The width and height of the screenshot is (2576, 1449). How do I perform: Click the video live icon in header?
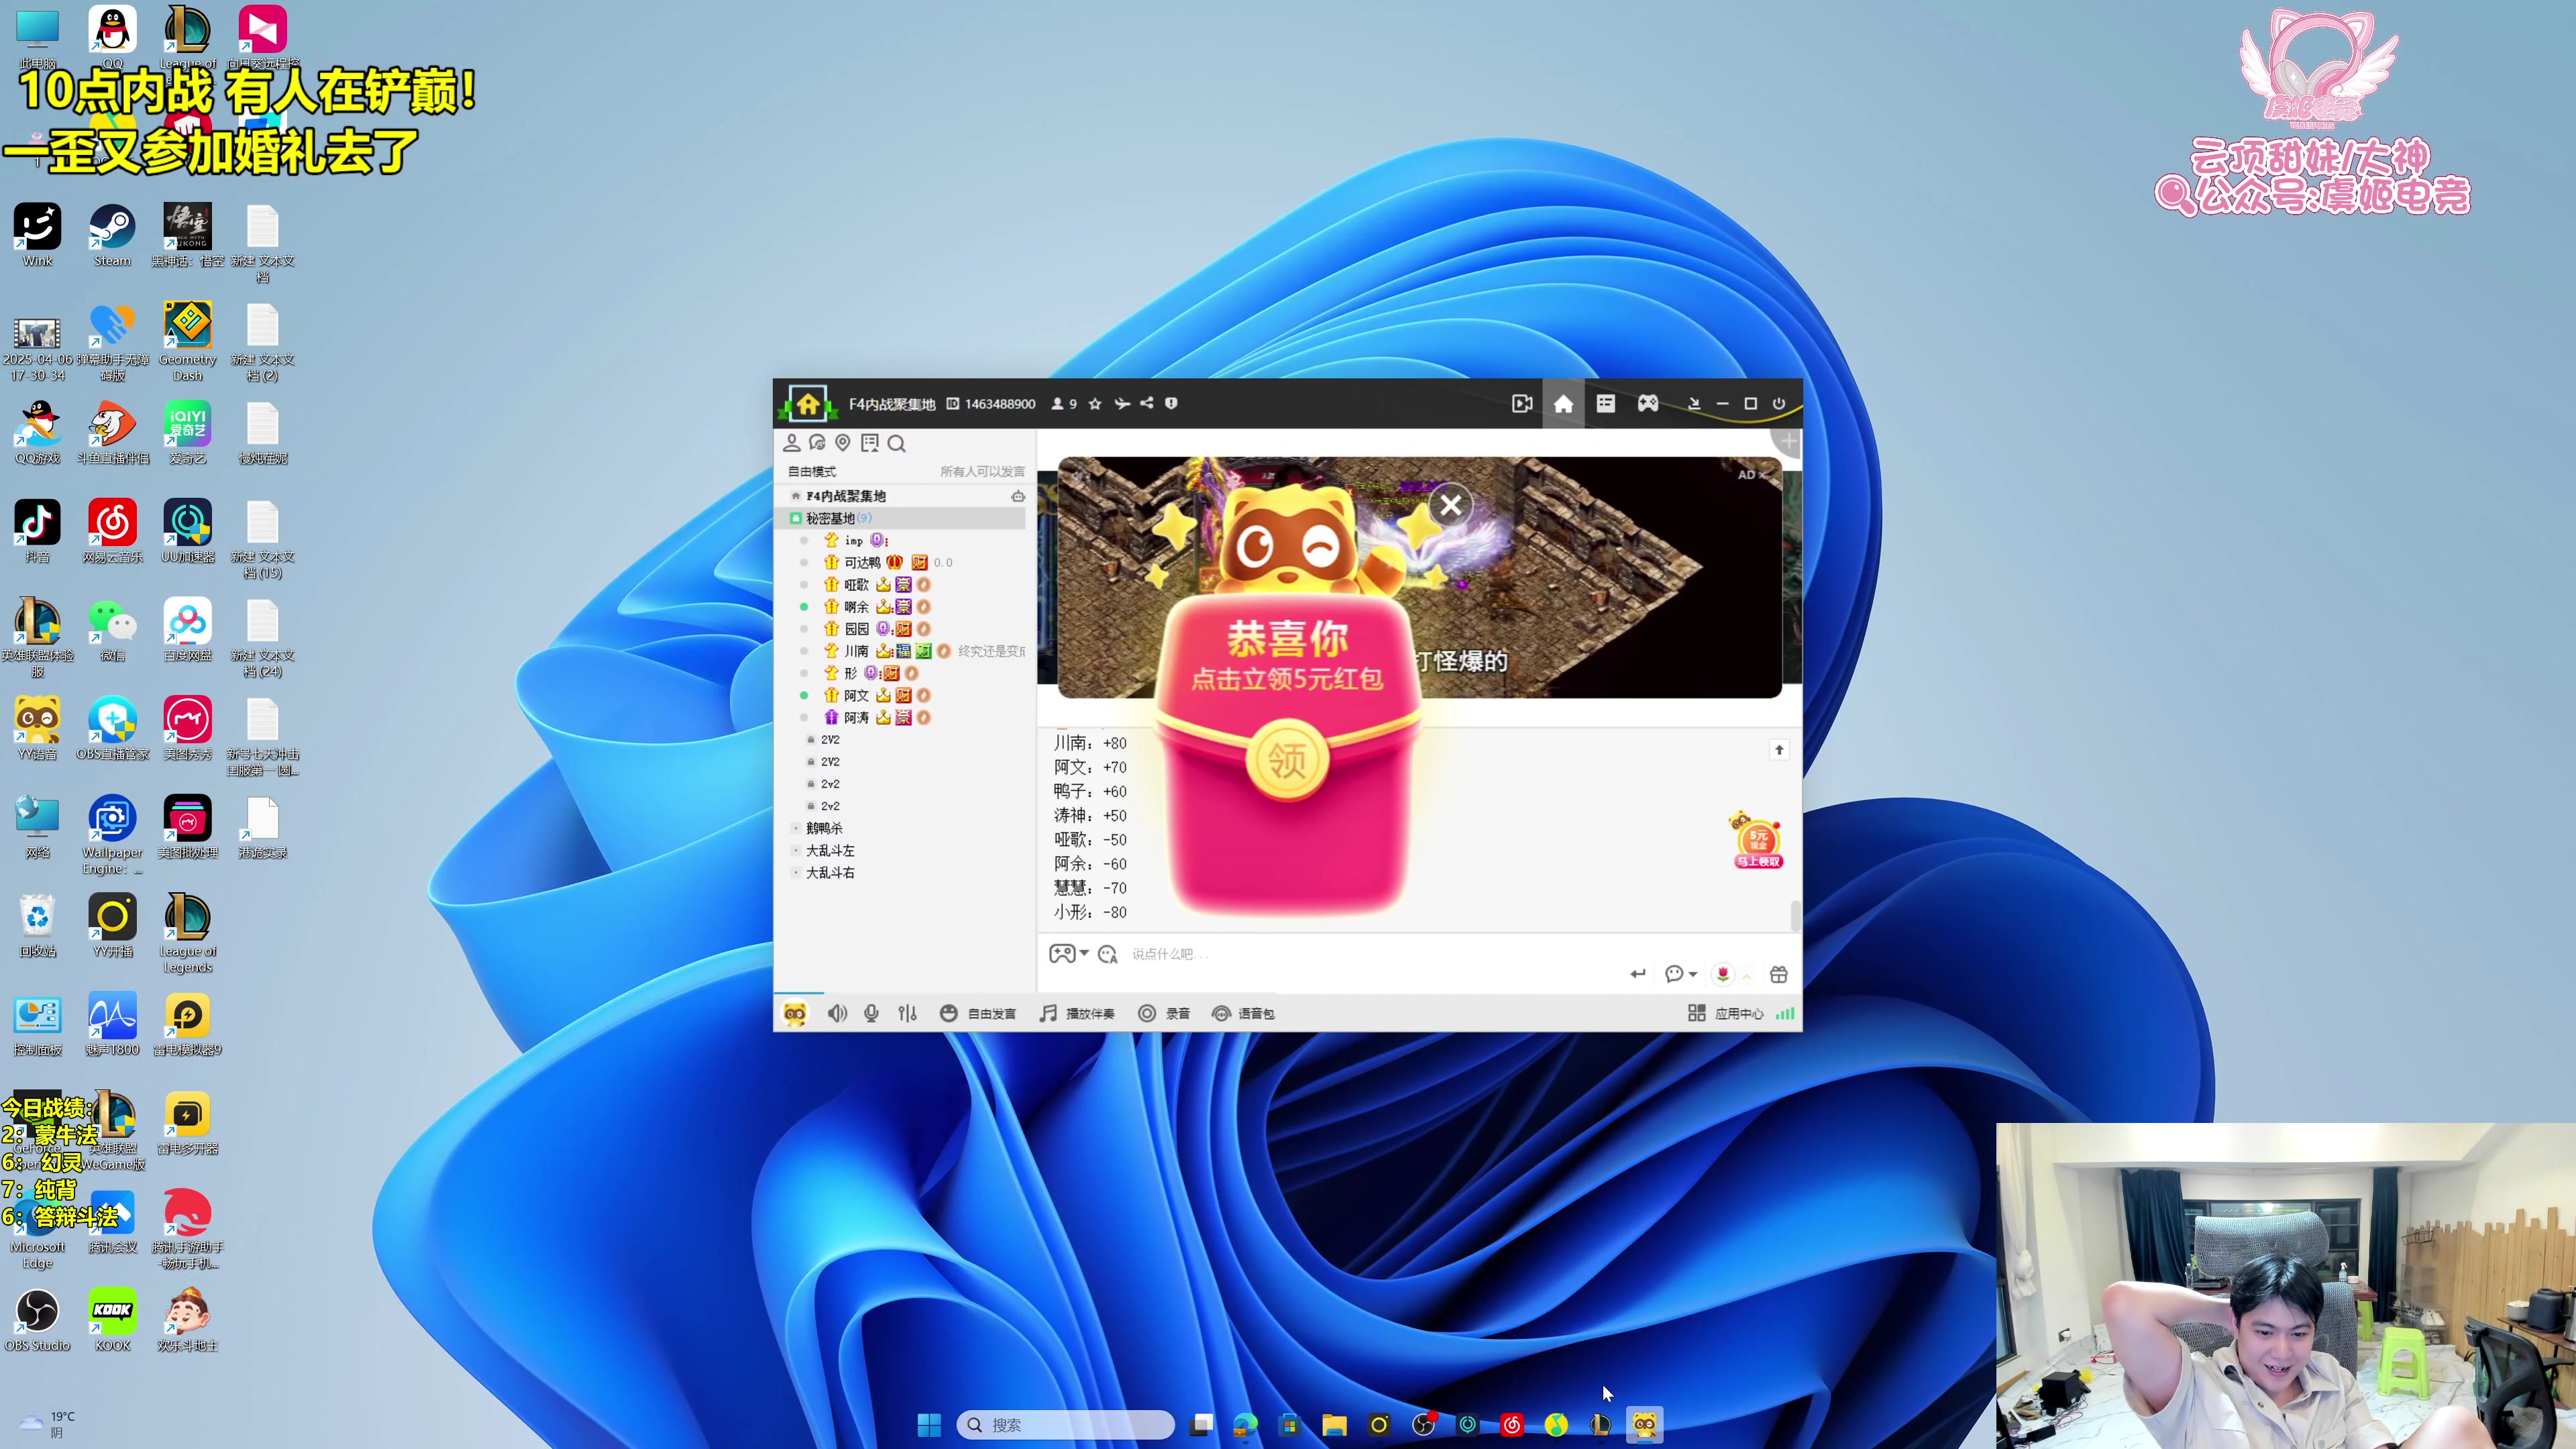[x=1521, y=403]
